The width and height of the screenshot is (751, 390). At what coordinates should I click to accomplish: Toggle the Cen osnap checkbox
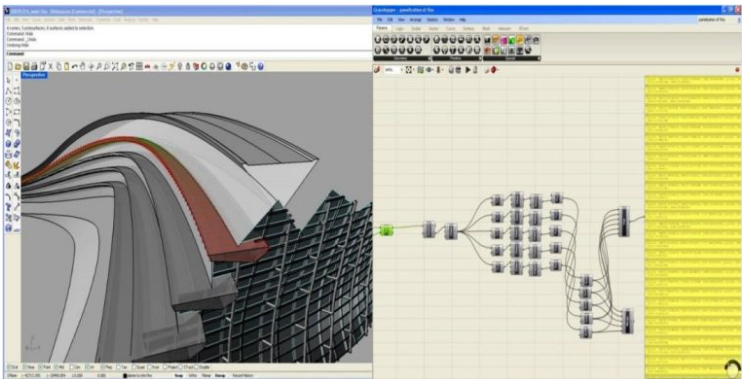coord(72,367)
